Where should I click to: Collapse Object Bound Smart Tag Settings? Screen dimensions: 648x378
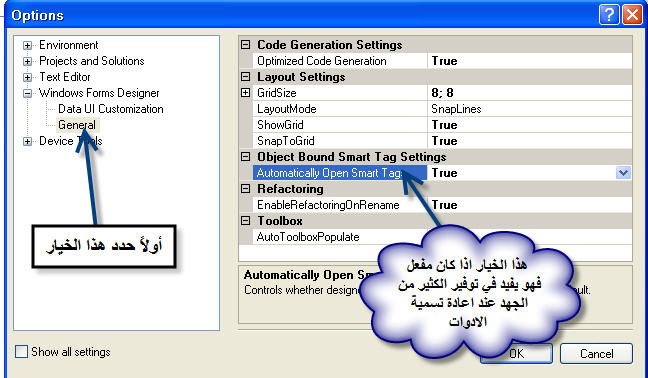pyautogui.click(x=245, y=157)
